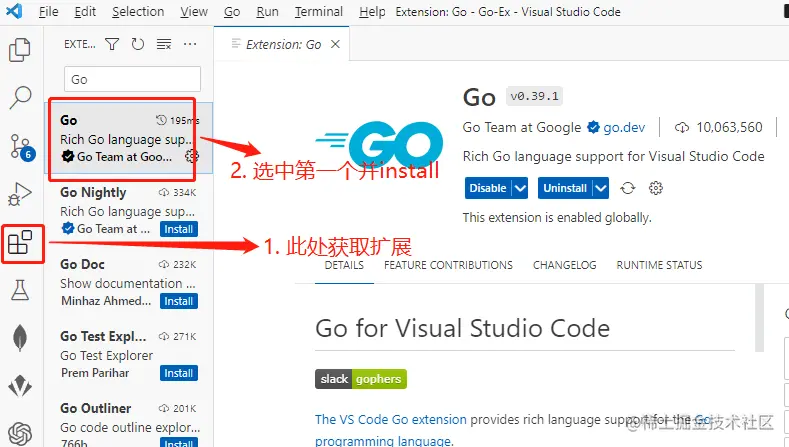Filter extensions with the funnel icon
Viewport: 789px width, 447px height.
112,44
